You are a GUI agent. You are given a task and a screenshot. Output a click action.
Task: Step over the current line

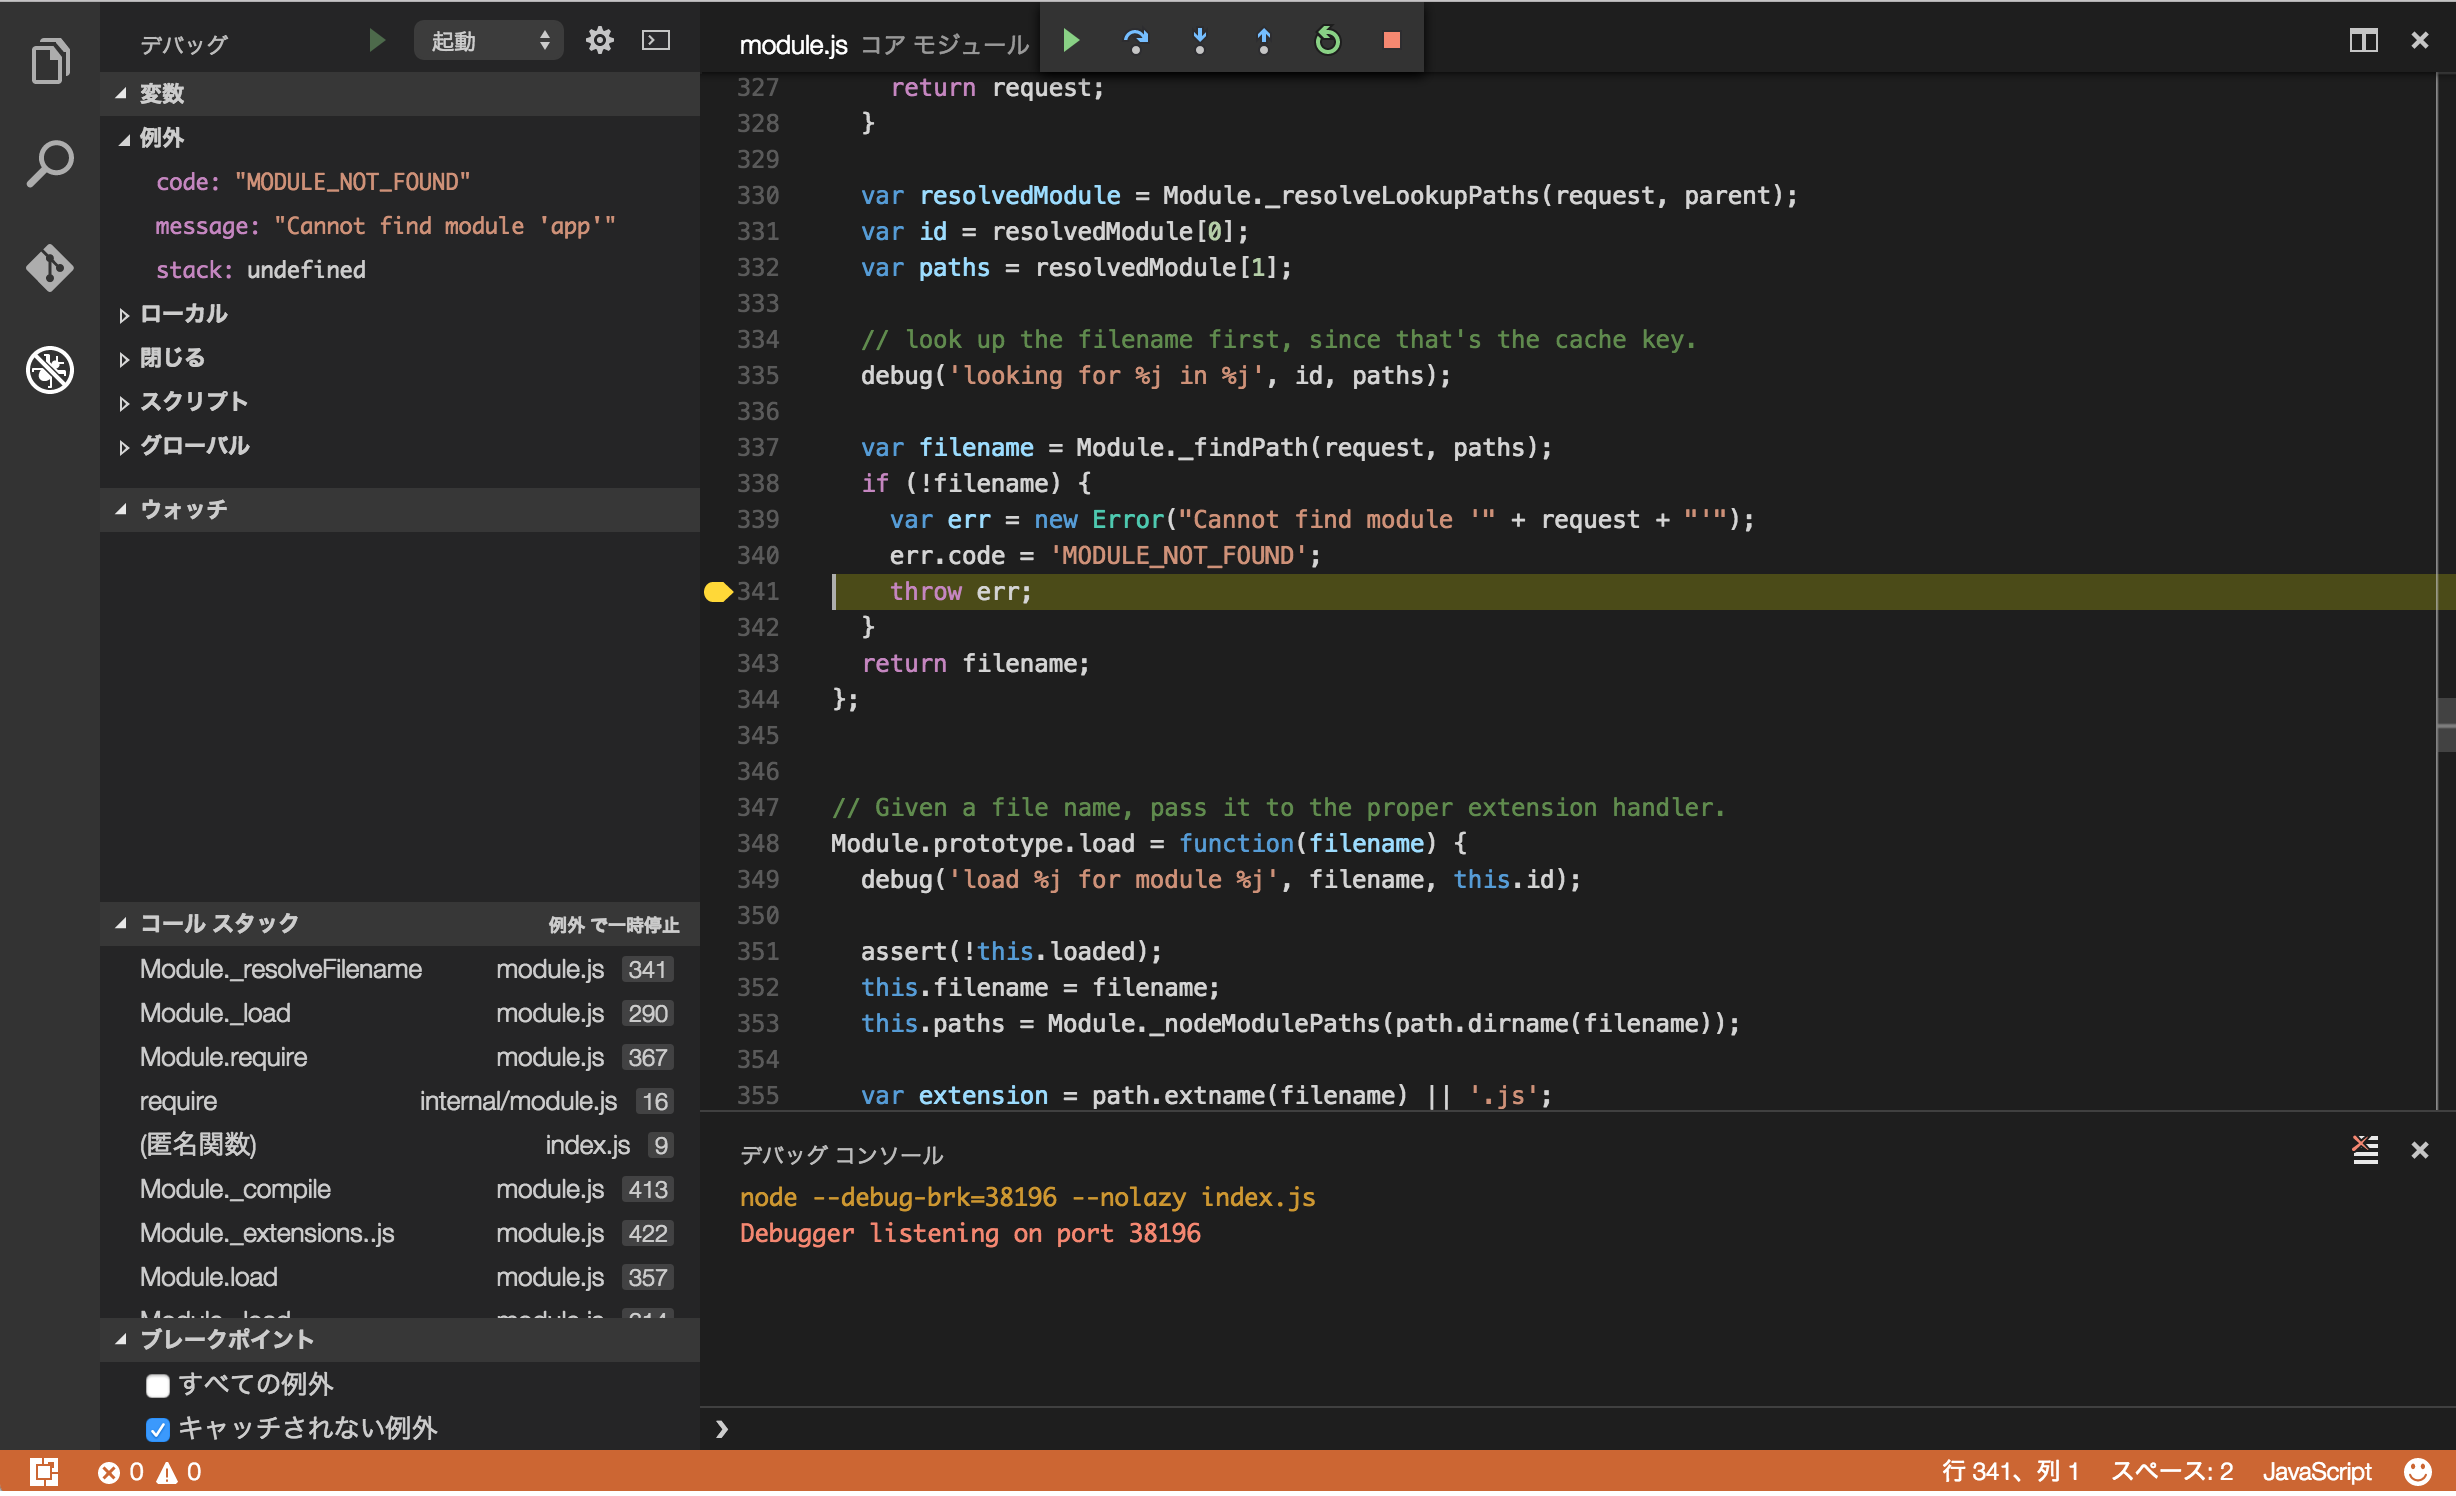[1136, 41]
